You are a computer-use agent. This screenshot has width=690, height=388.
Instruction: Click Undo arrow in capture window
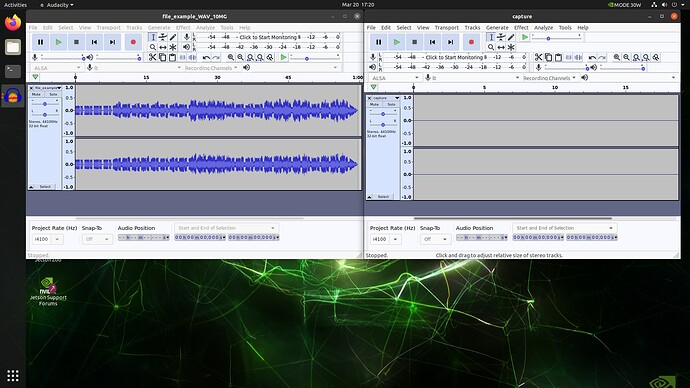coord(592,57)
